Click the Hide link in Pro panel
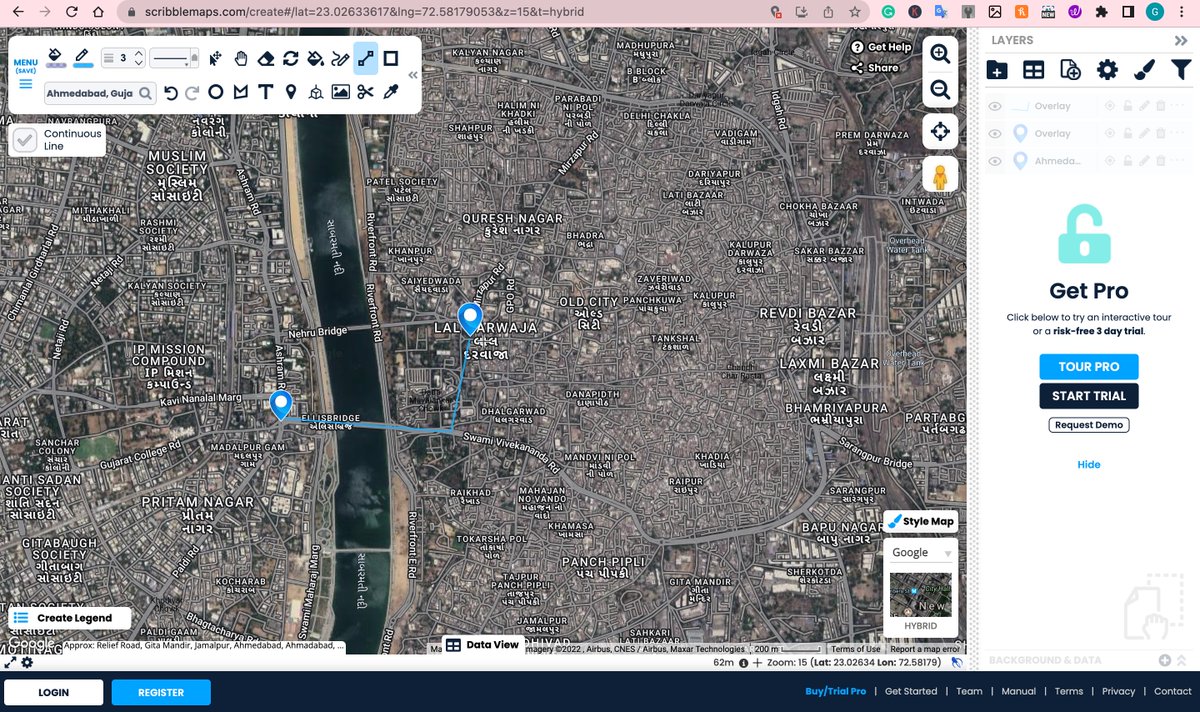The height and width of the screenshot is (712, 1200). pos(1089,465)
